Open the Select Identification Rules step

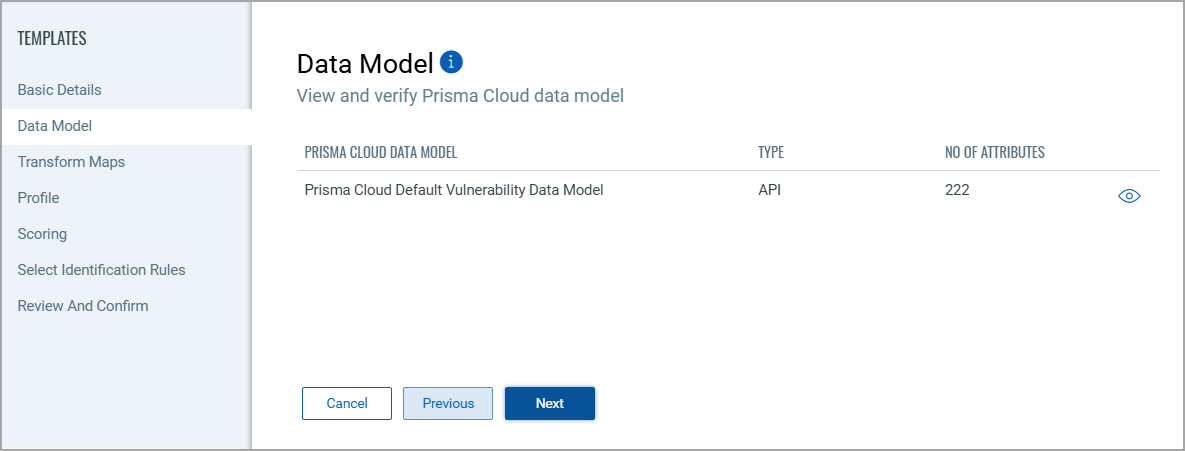pos(101,270)
